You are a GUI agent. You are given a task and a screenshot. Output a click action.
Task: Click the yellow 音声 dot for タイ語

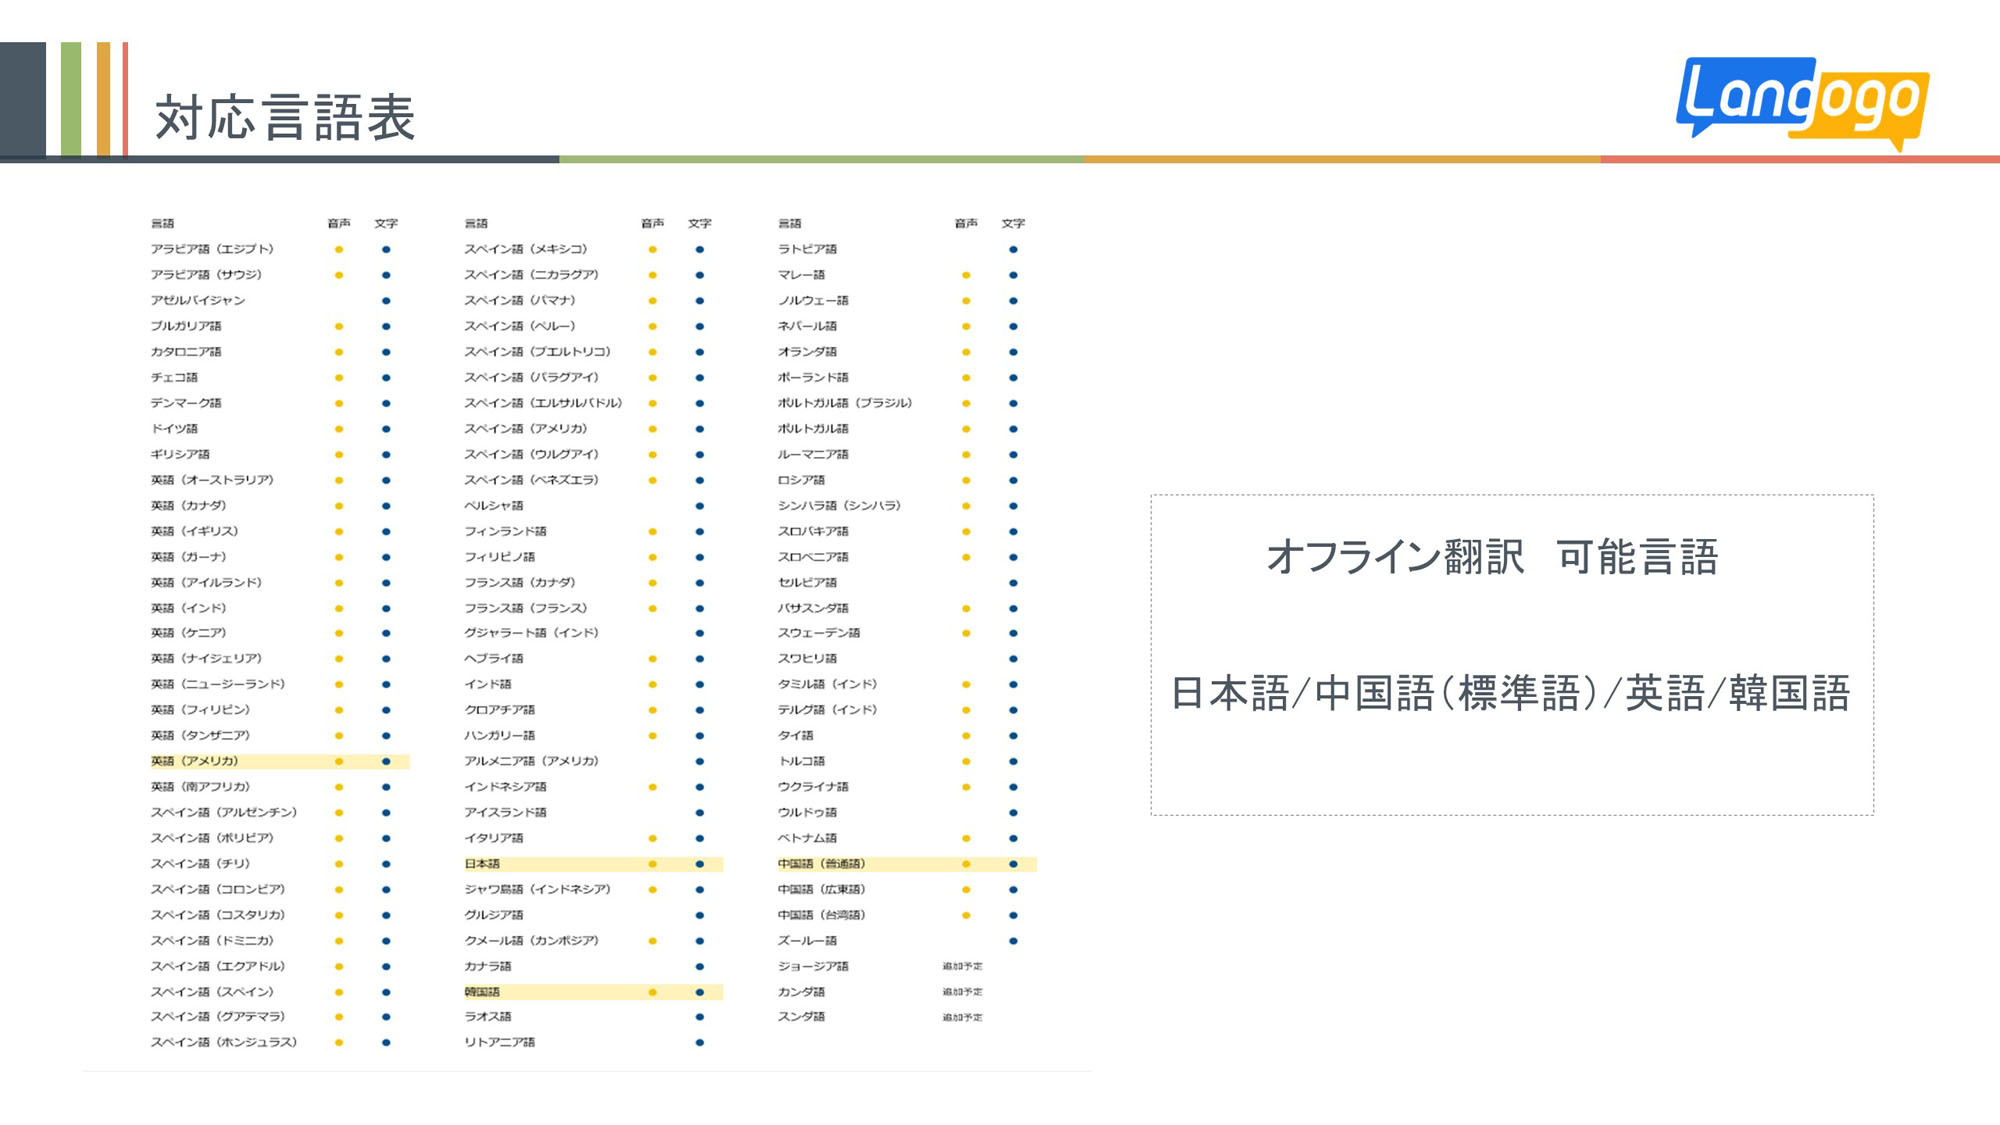(x=966, y=735)
